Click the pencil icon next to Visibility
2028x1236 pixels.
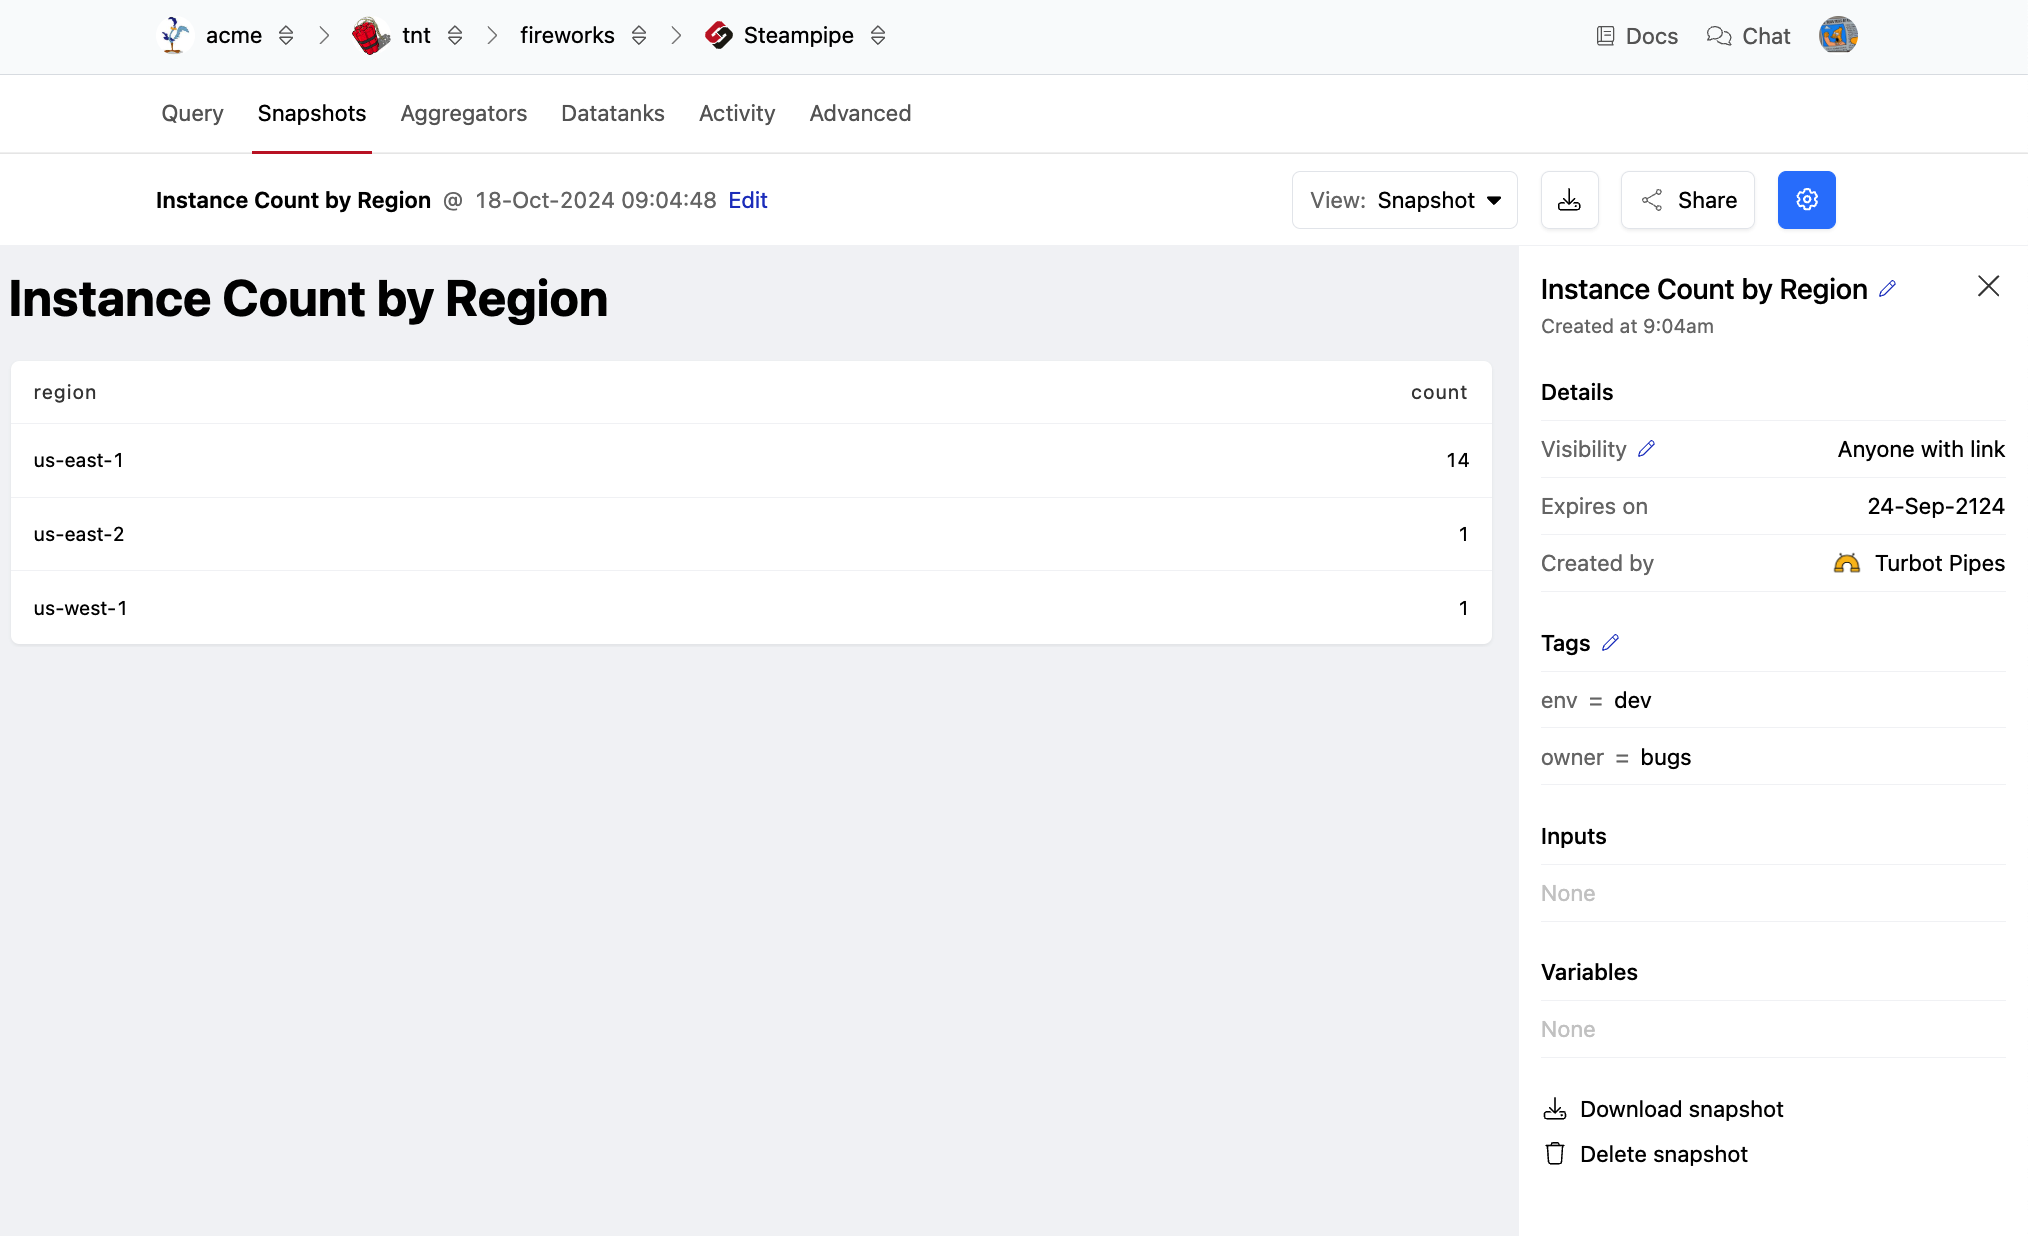pos(1646,449)
